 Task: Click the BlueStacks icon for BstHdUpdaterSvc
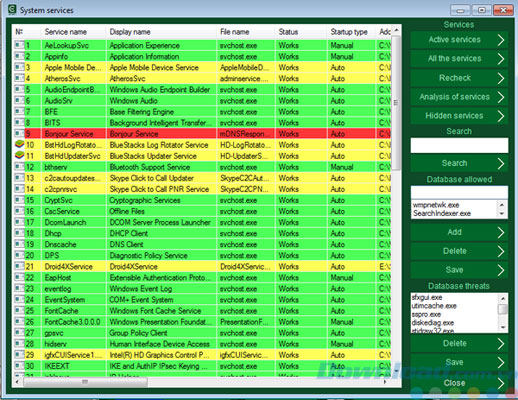(20, 155)
